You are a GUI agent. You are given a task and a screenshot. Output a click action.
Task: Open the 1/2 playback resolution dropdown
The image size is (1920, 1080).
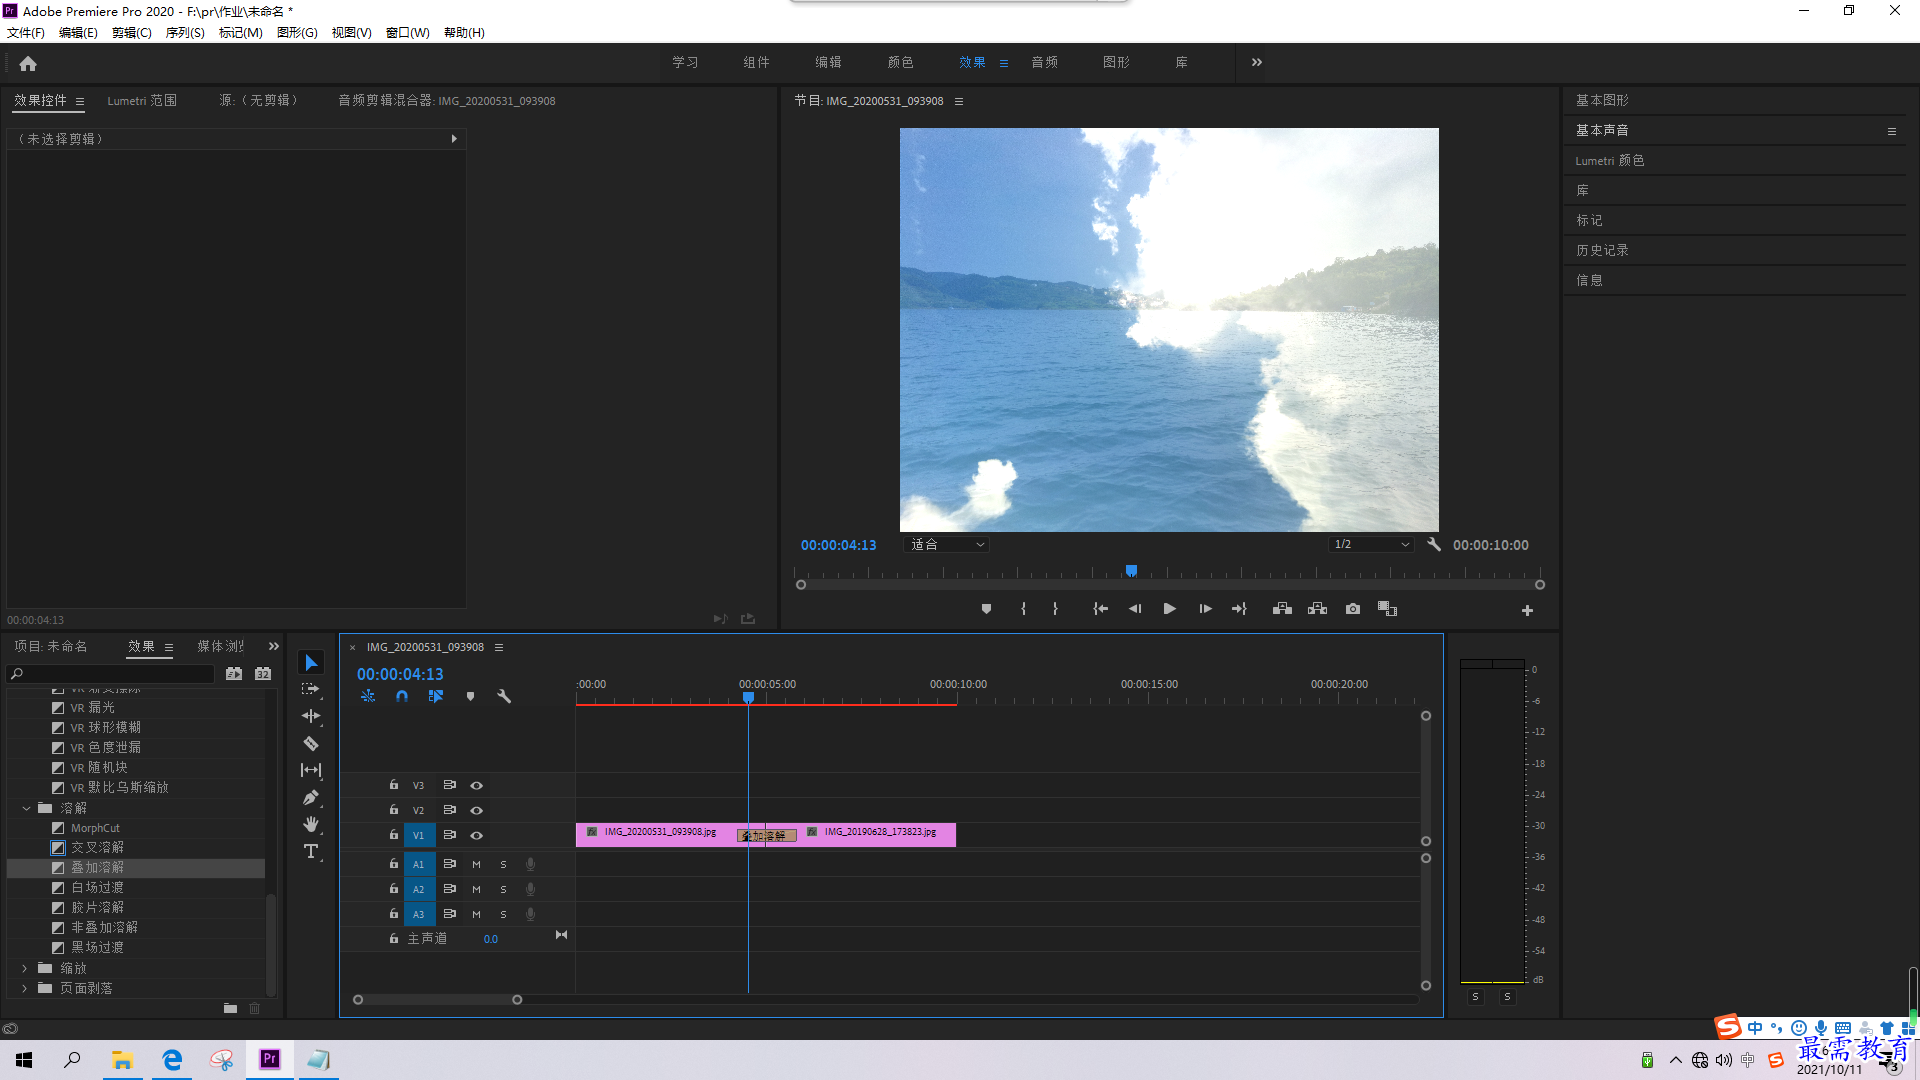point(1371,545)
